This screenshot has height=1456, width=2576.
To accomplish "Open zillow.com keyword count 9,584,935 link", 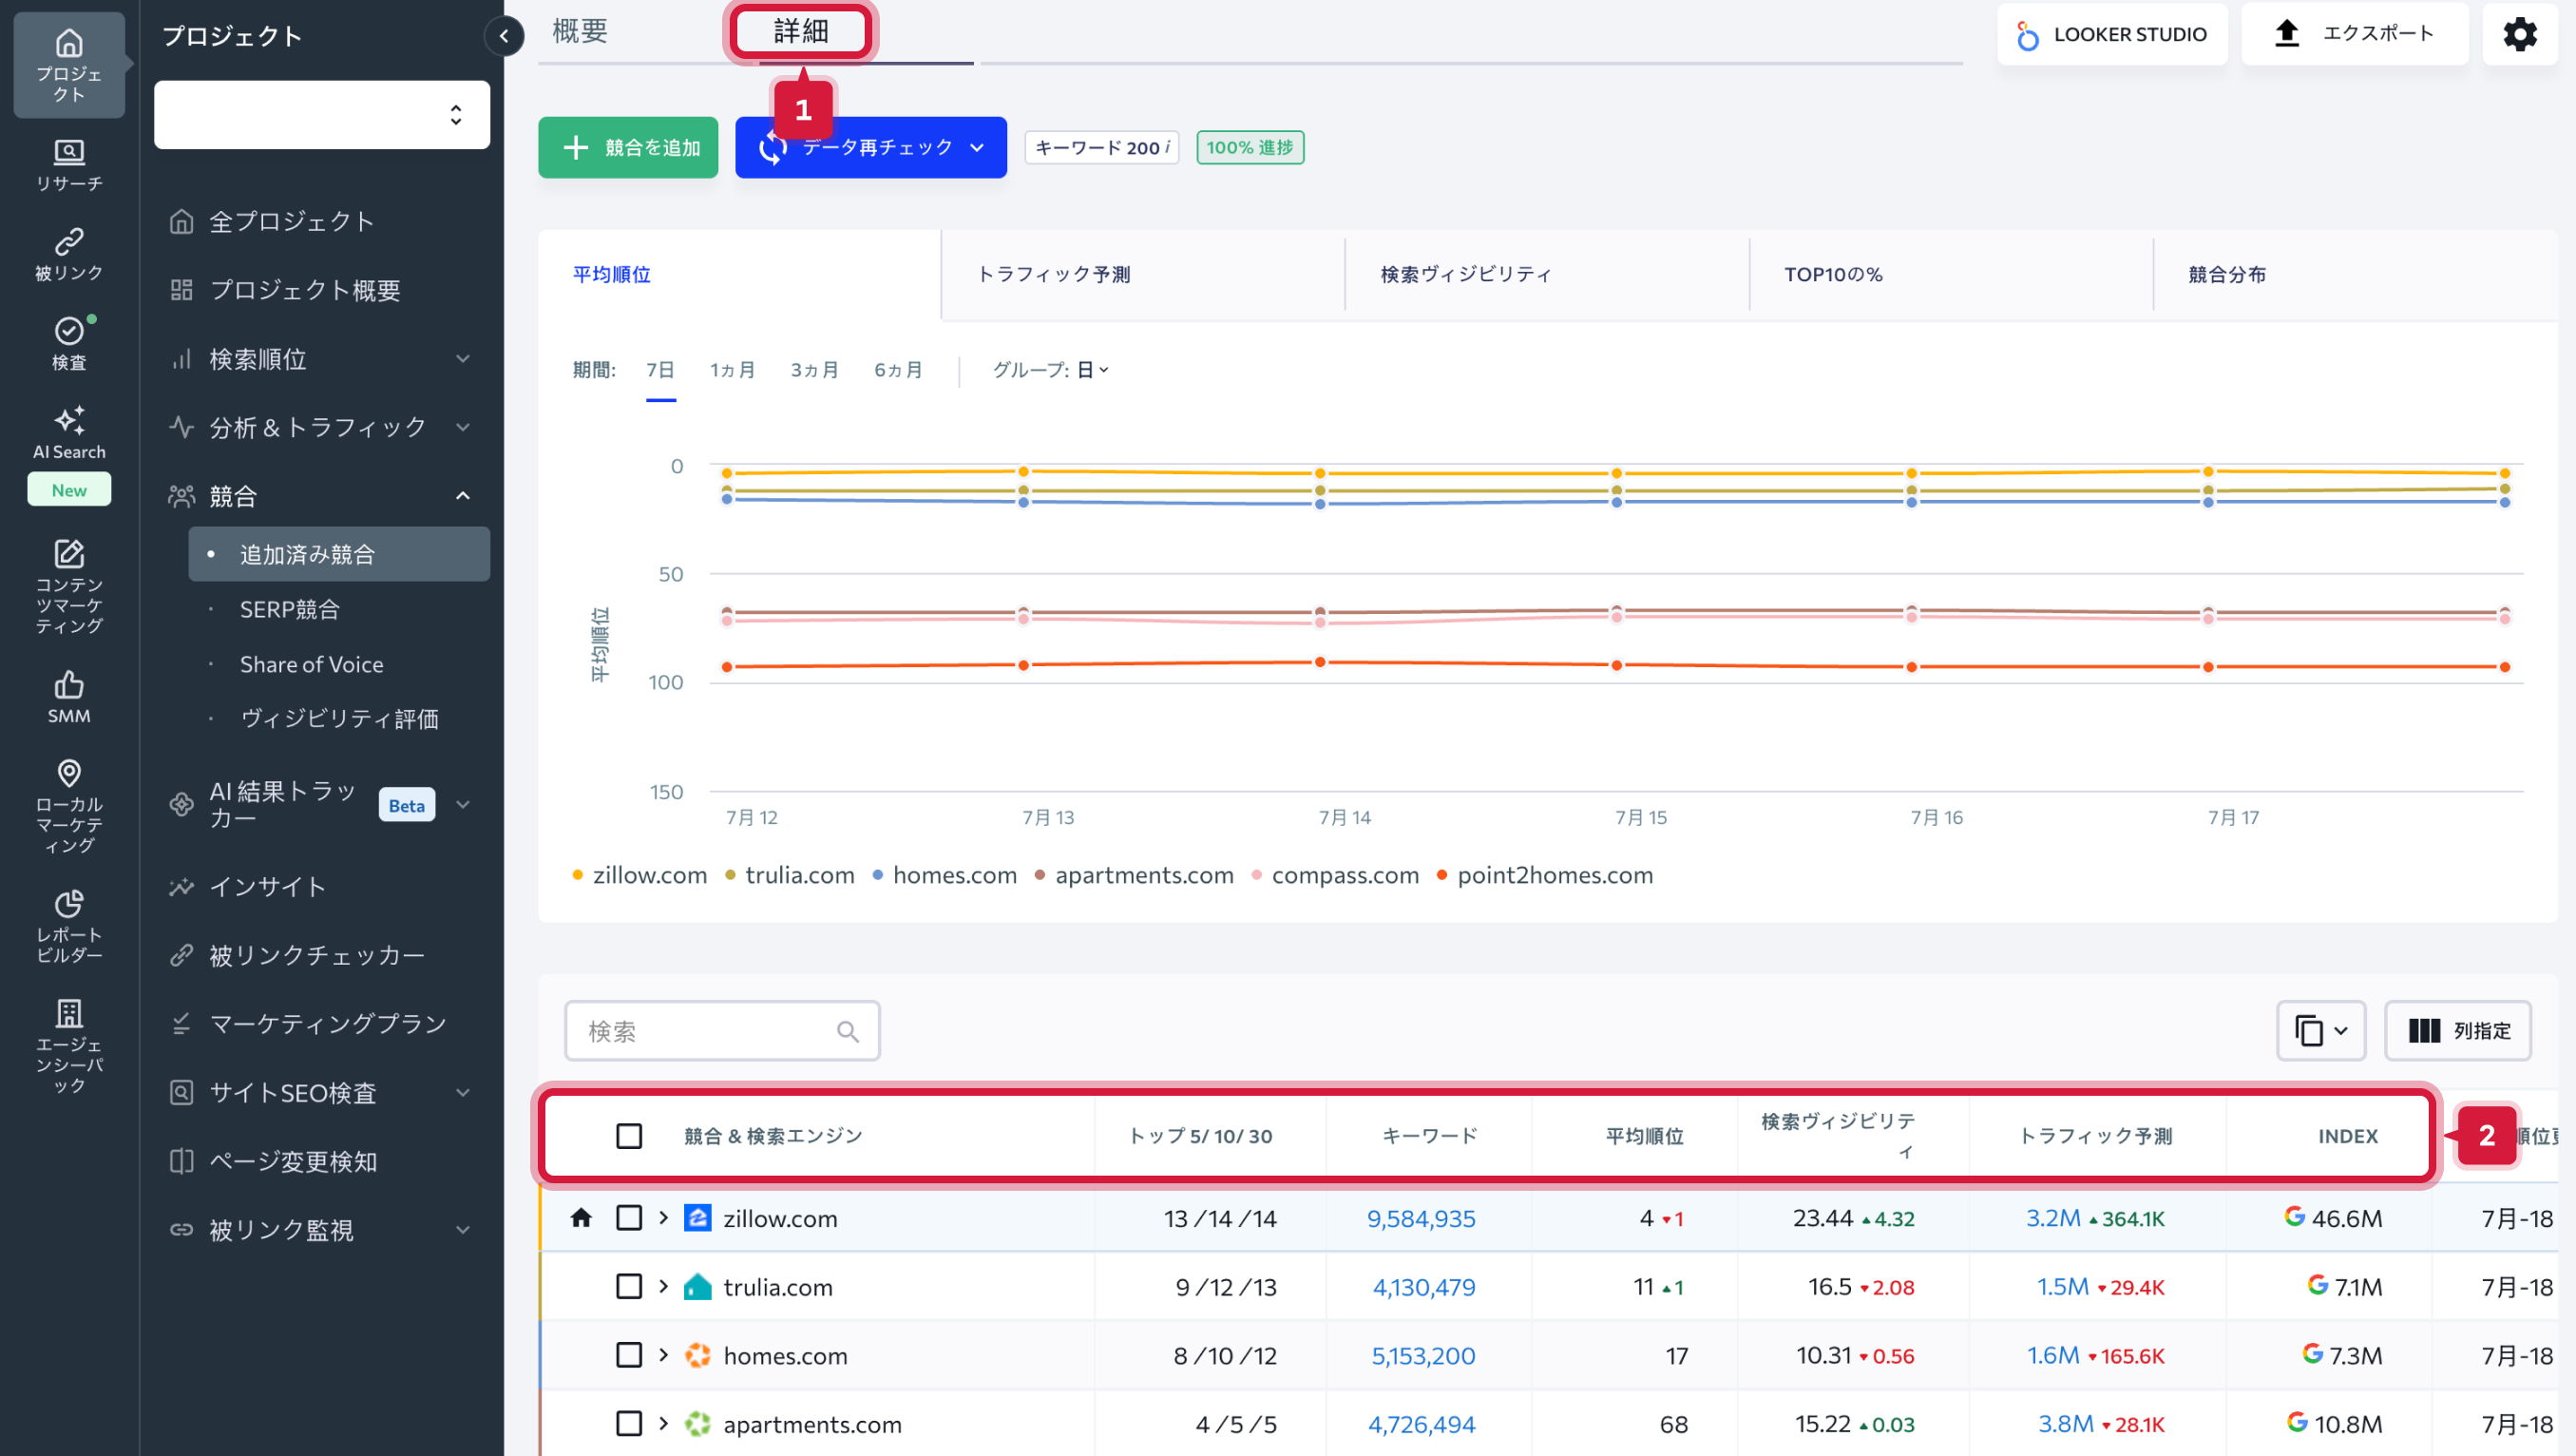I will [x=1421, y=1218].
